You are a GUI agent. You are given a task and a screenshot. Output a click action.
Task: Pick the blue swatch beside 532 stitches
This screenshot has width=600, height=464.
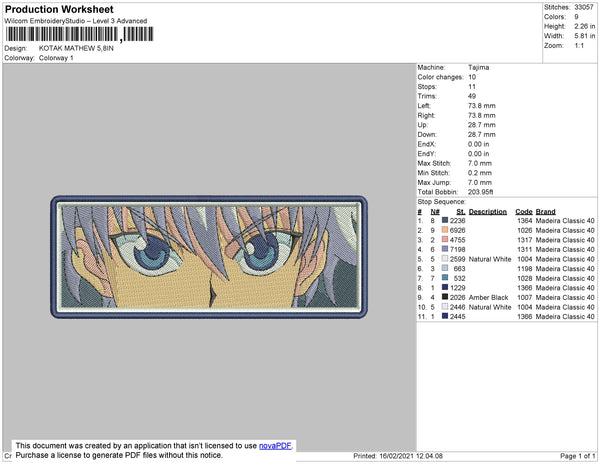click(445, 278)
